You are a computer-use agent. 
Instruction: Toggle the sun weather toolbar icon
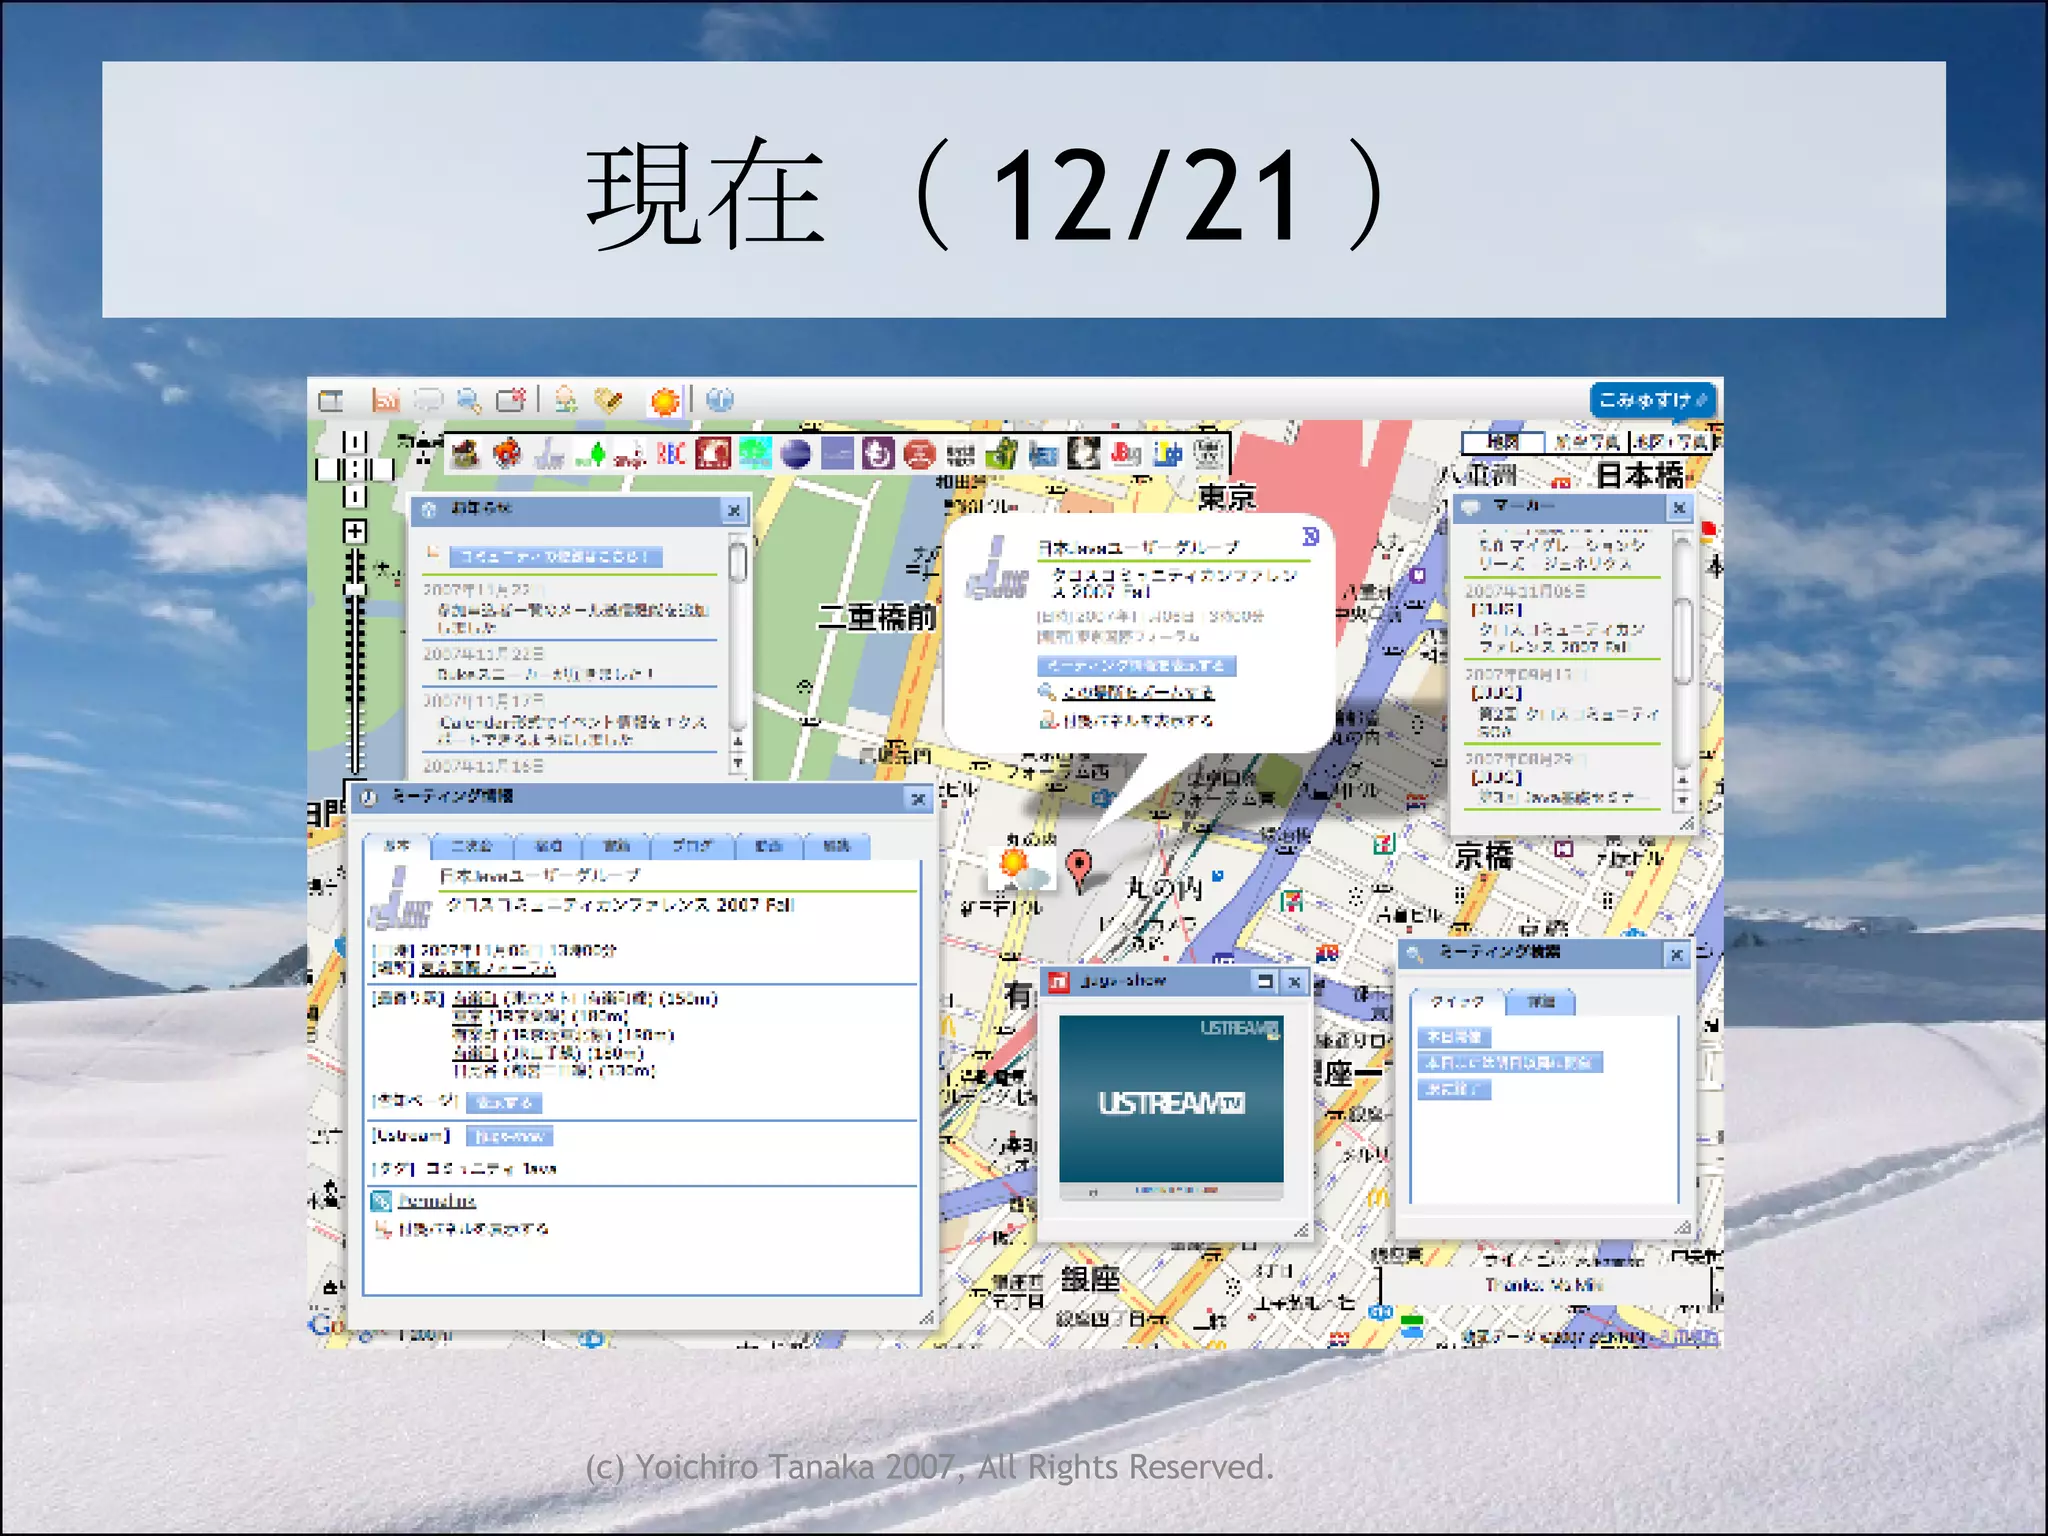[664, 402]
